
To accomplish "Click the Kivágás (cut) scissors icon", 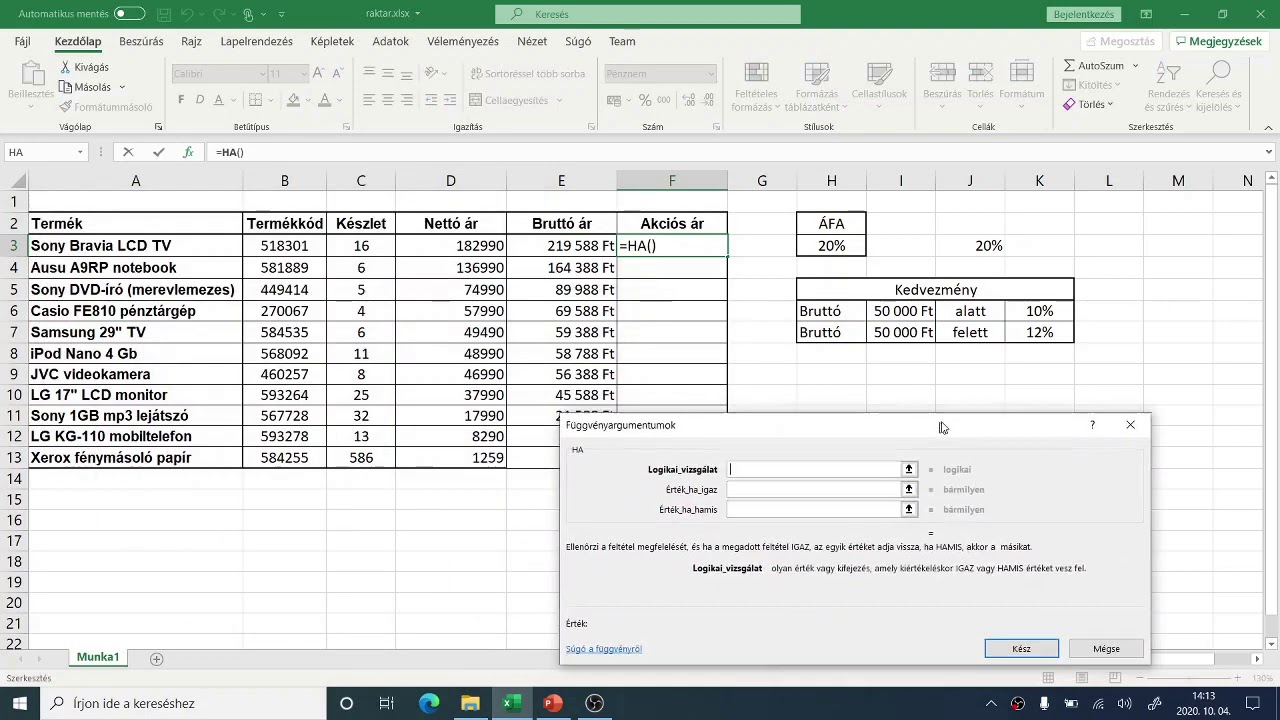I will [66, 67].
